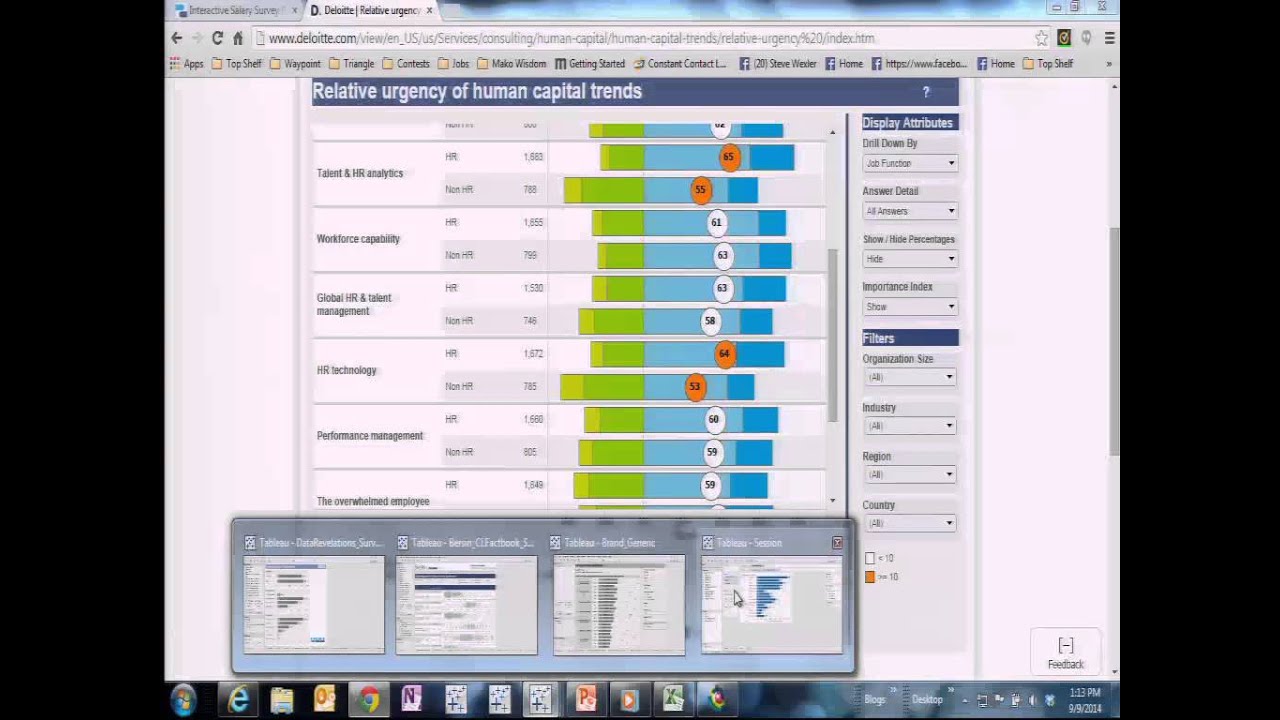Open the Windows Start orb
1280x720 pixels.
coord(183,700)
